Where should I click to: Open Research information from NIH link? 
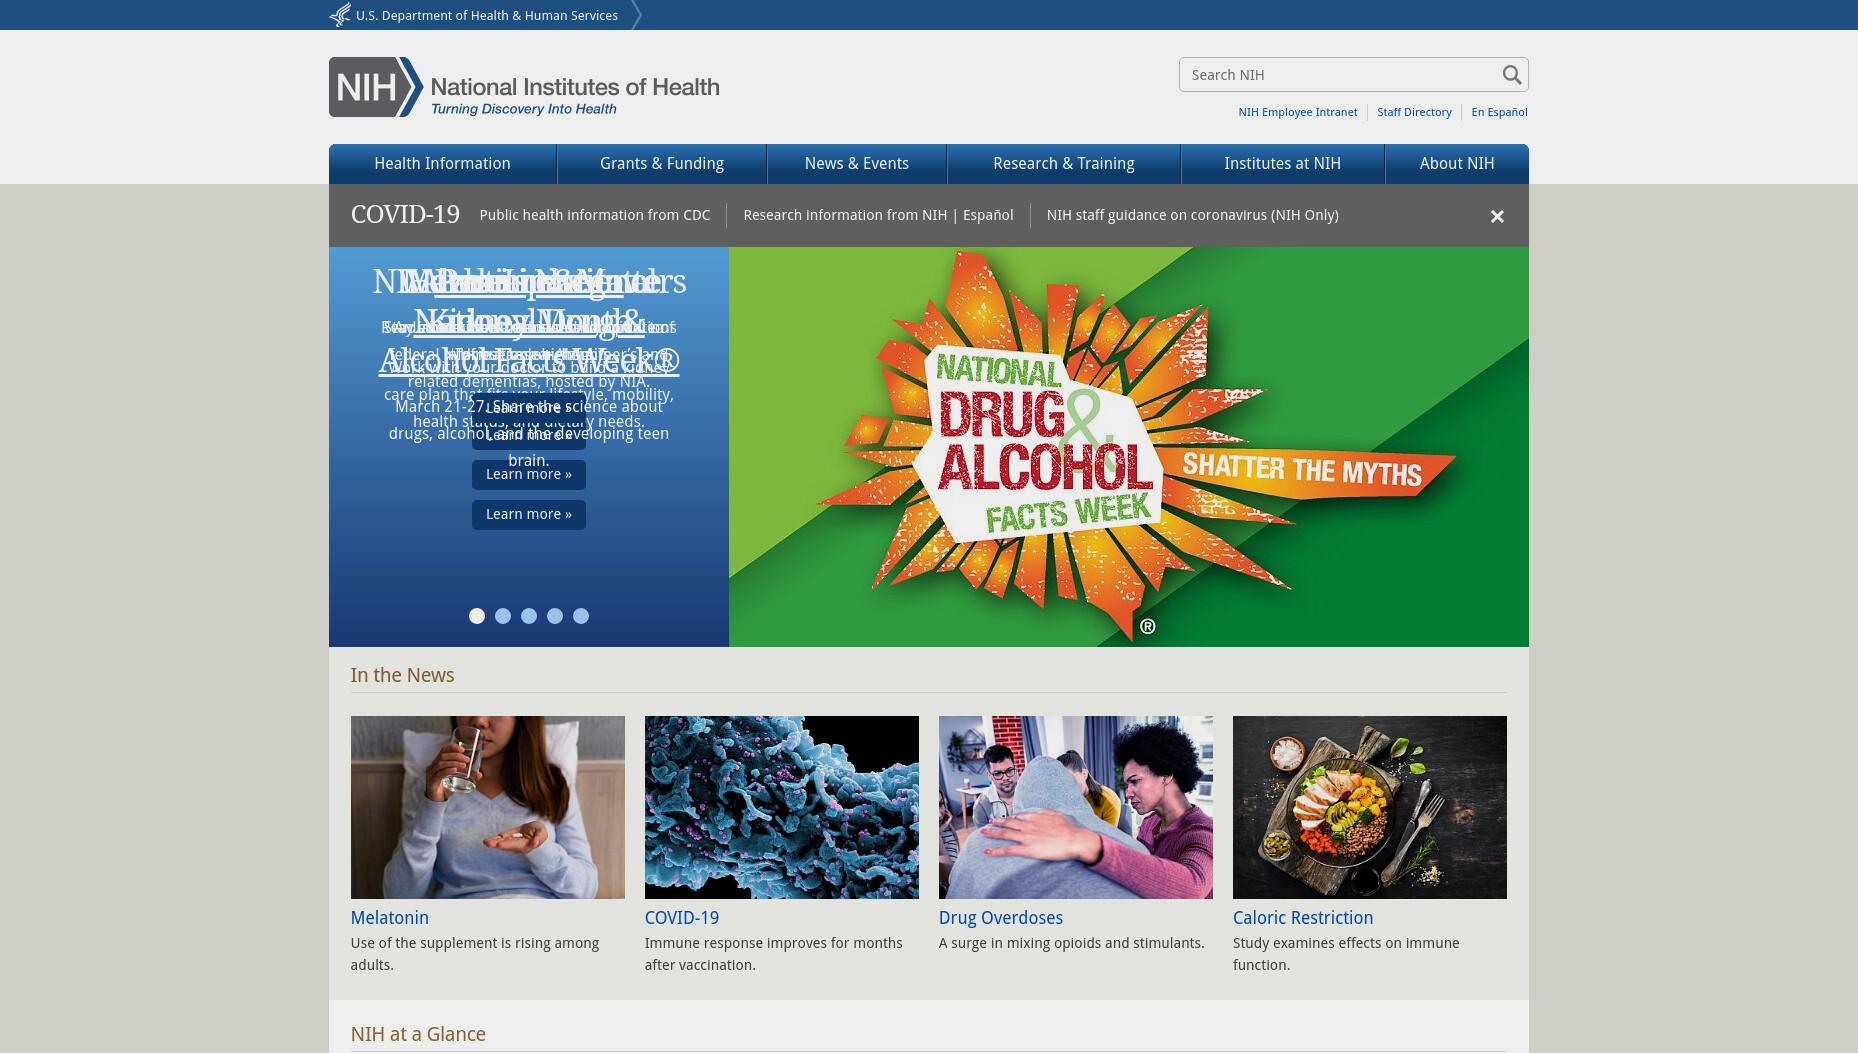point(845,215)
